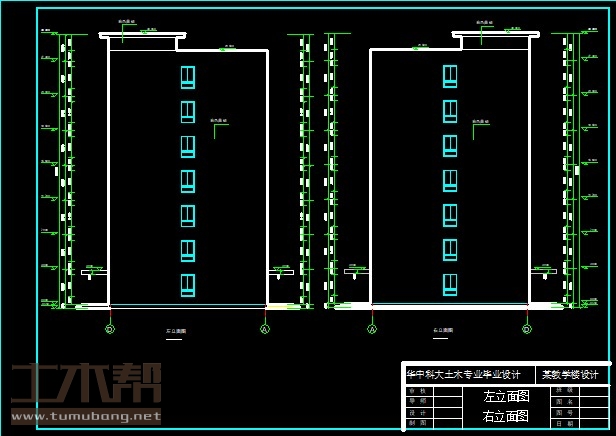Click 右立面图 text in the title block

pyautogui.click(x=506, y=416)
